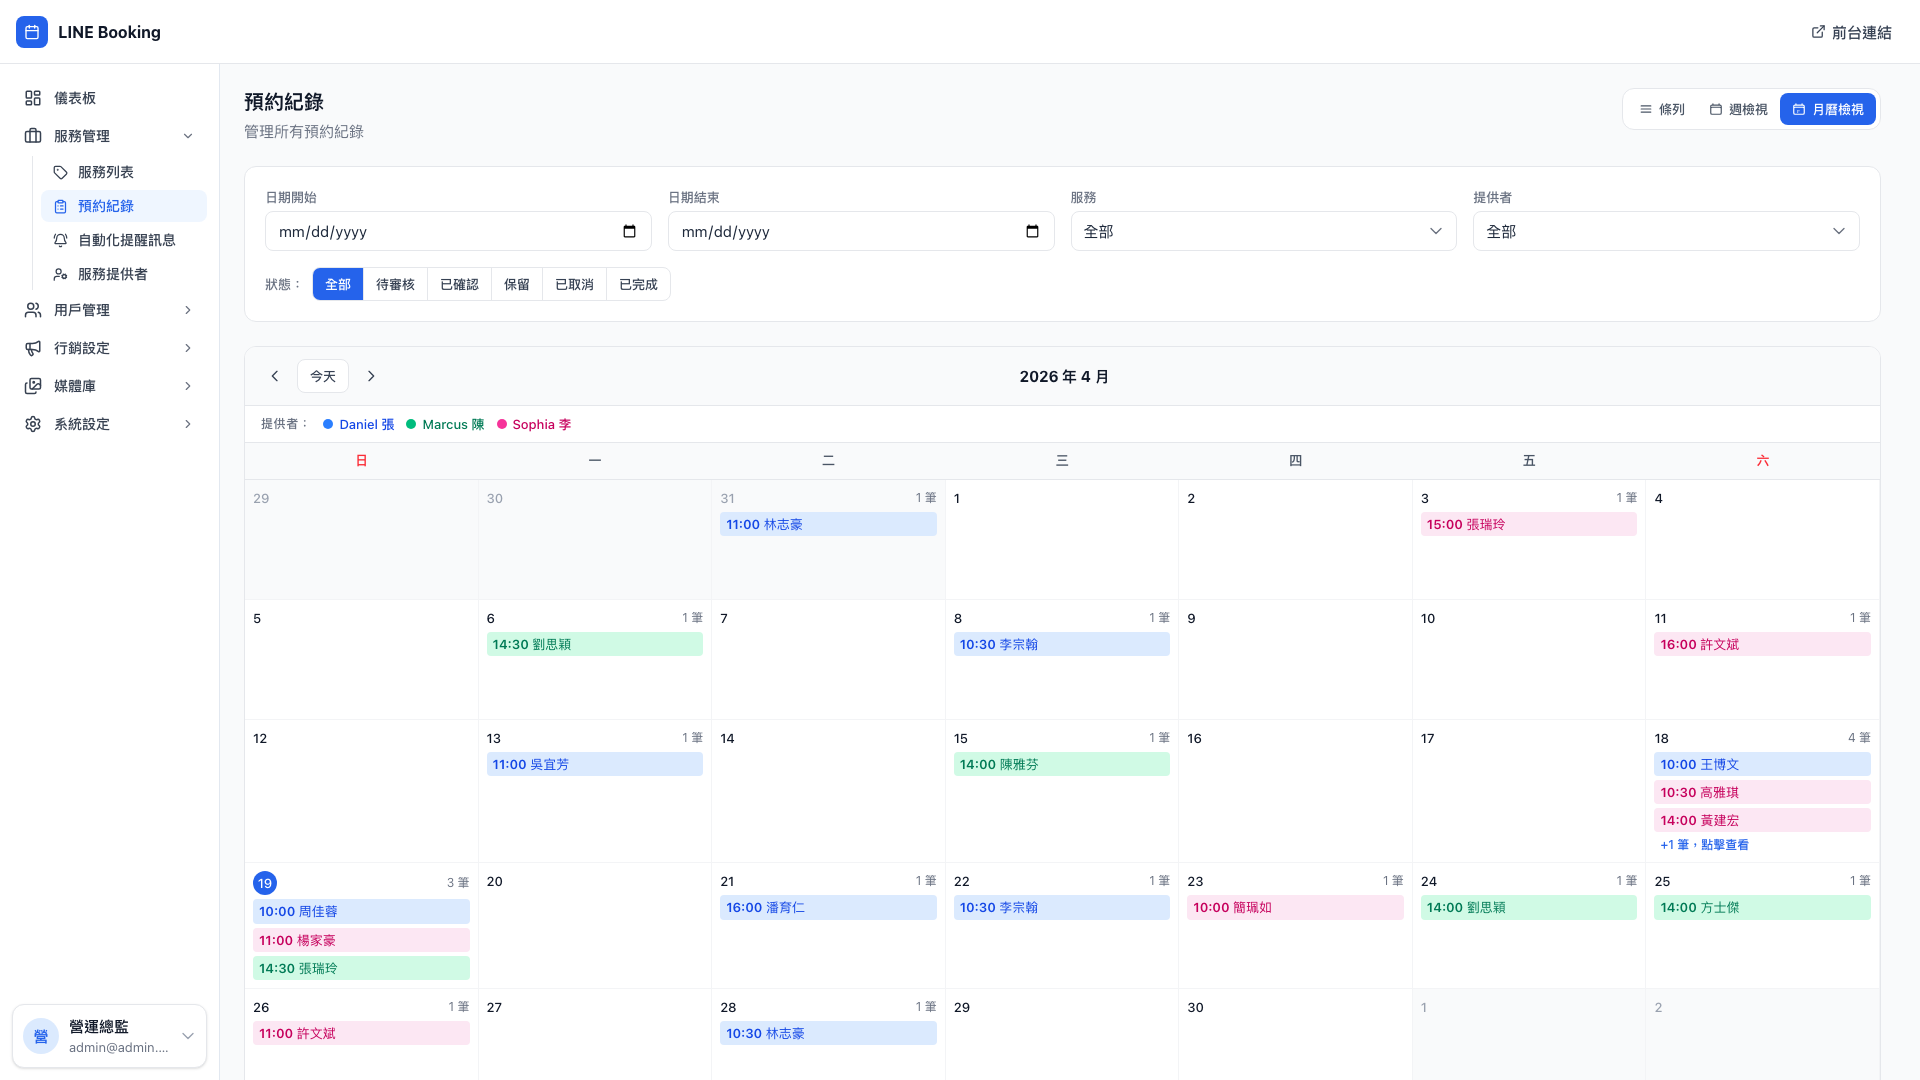Viewport: 1920px width, 1080px height.
Task: Open the 服務 dropdown
Action: (1263, 231)
